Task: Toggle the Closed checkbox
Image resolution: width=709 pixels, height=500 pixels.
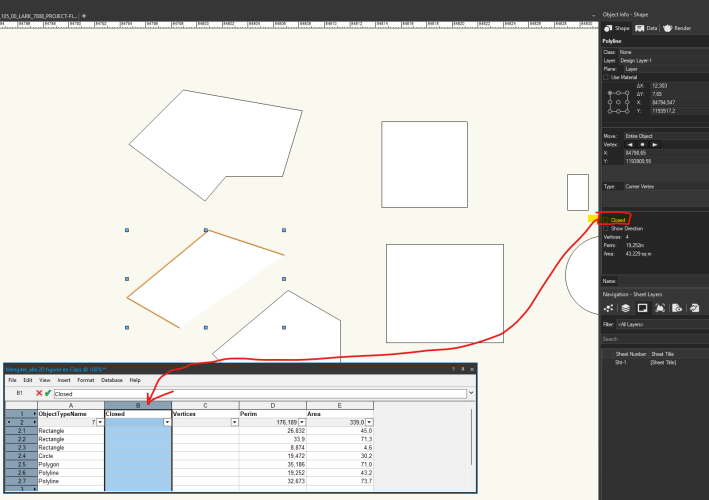Action: tap(605, 219)
